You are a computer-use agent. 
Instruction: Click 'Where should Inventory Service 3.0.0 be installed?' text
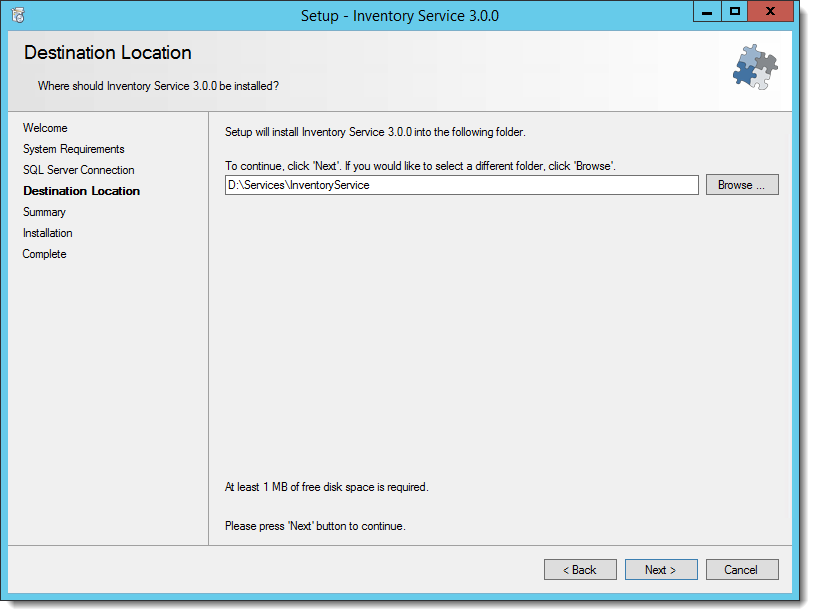(158, 86)
